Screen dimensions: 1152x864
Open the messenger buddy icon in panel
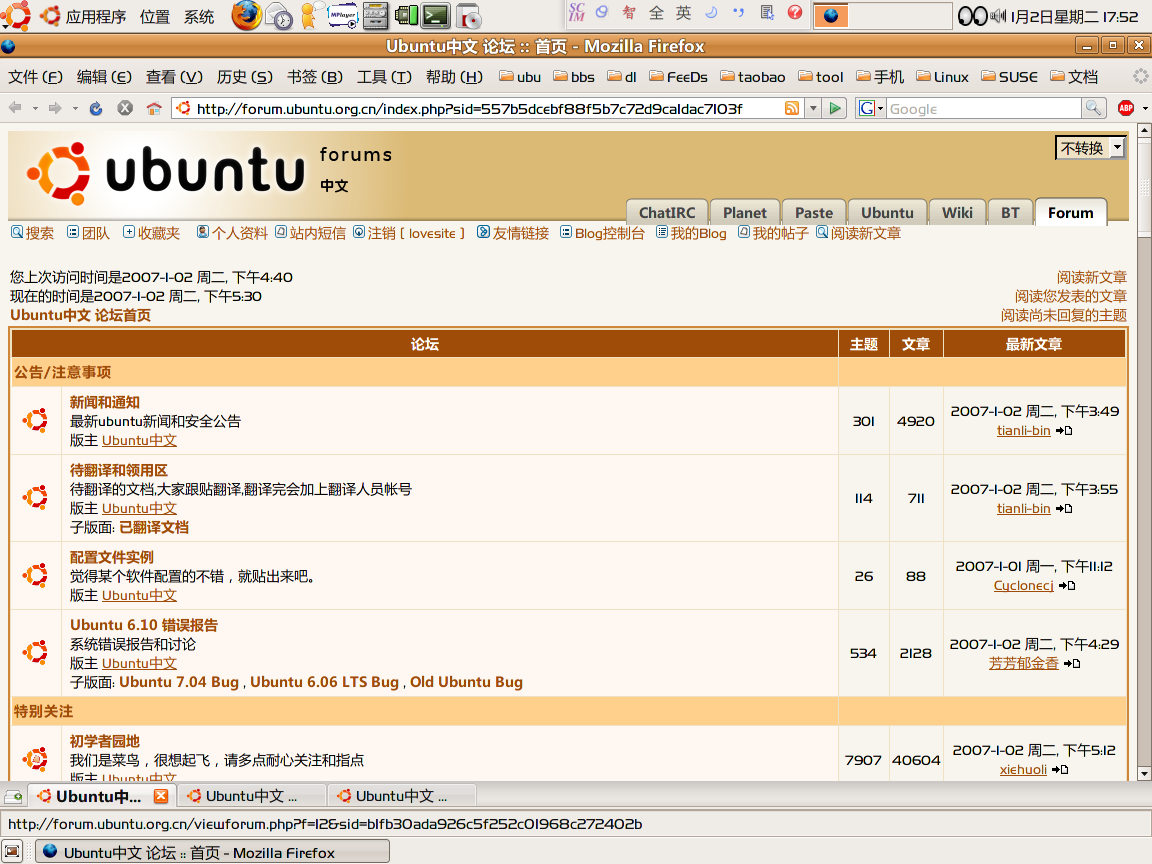click(x=310, y=15)
